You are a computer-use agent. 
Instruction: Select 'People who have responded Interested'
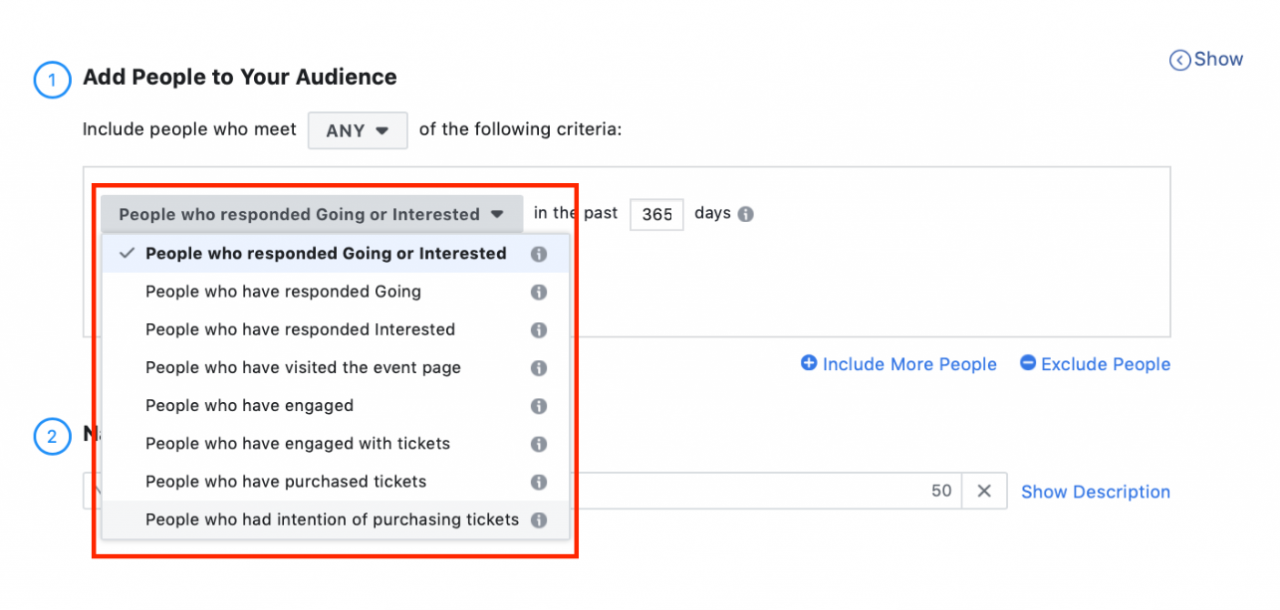[300, 330]
